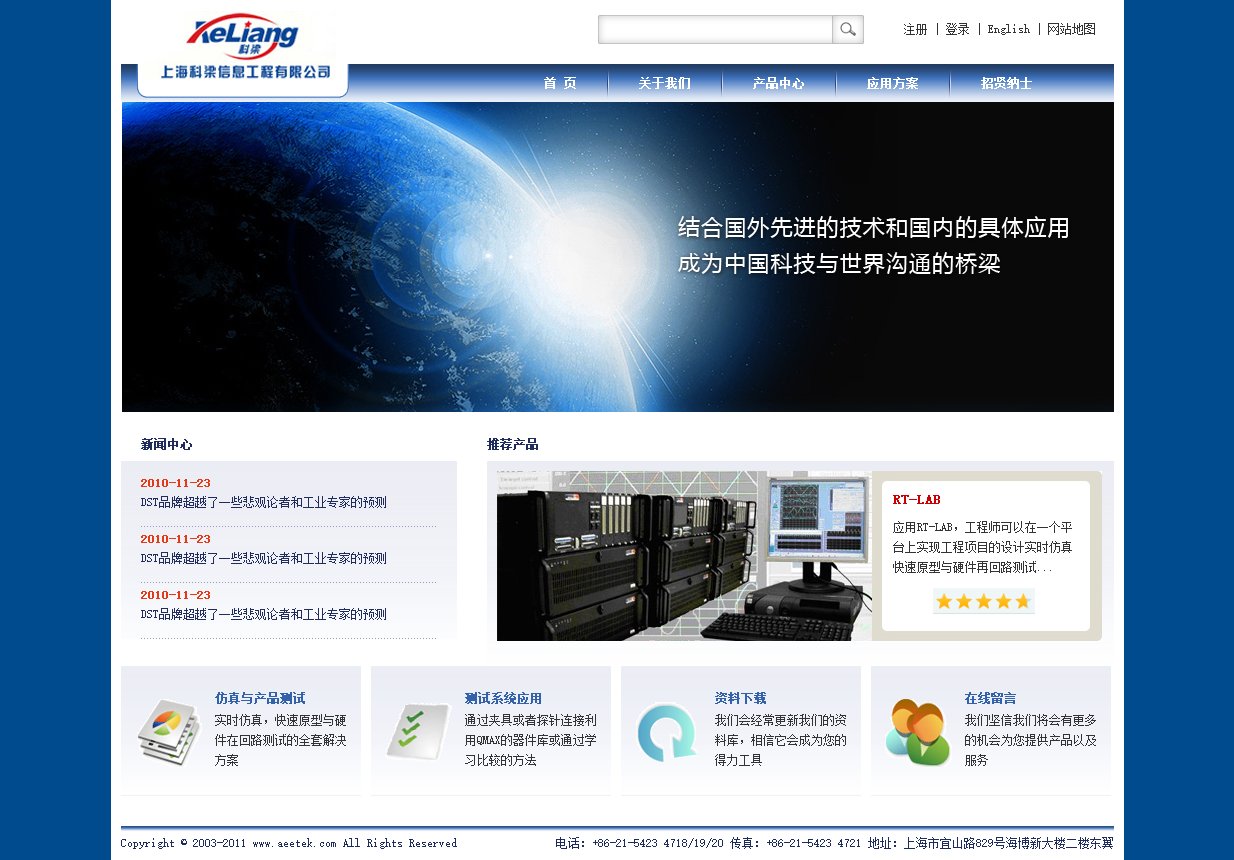This screenshot has width=1234, height=860.
Task: Select 产品中心 in navigation bar
Action: [x=778, y=84]
